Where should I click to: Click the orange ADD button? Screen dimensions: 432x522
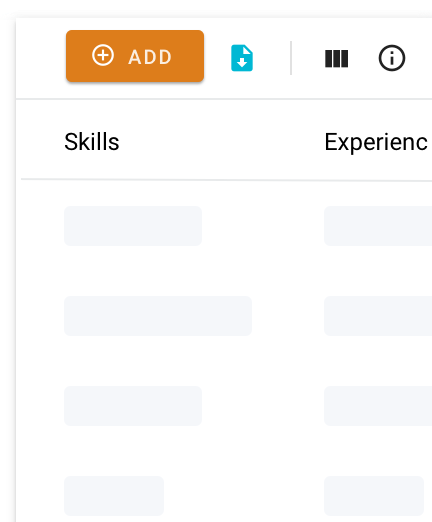(135, 56)
